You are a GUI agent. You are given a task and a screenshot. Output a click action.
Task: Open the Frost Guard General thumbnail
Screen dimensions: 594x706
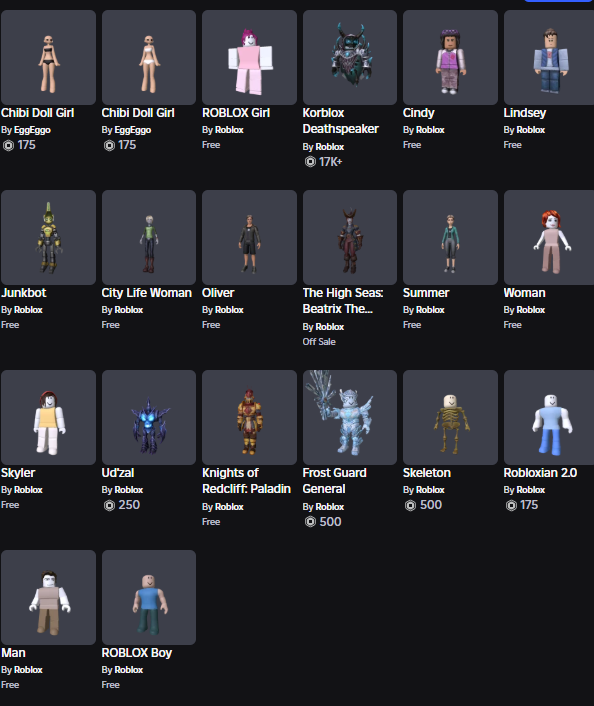(x=350, y=417)
